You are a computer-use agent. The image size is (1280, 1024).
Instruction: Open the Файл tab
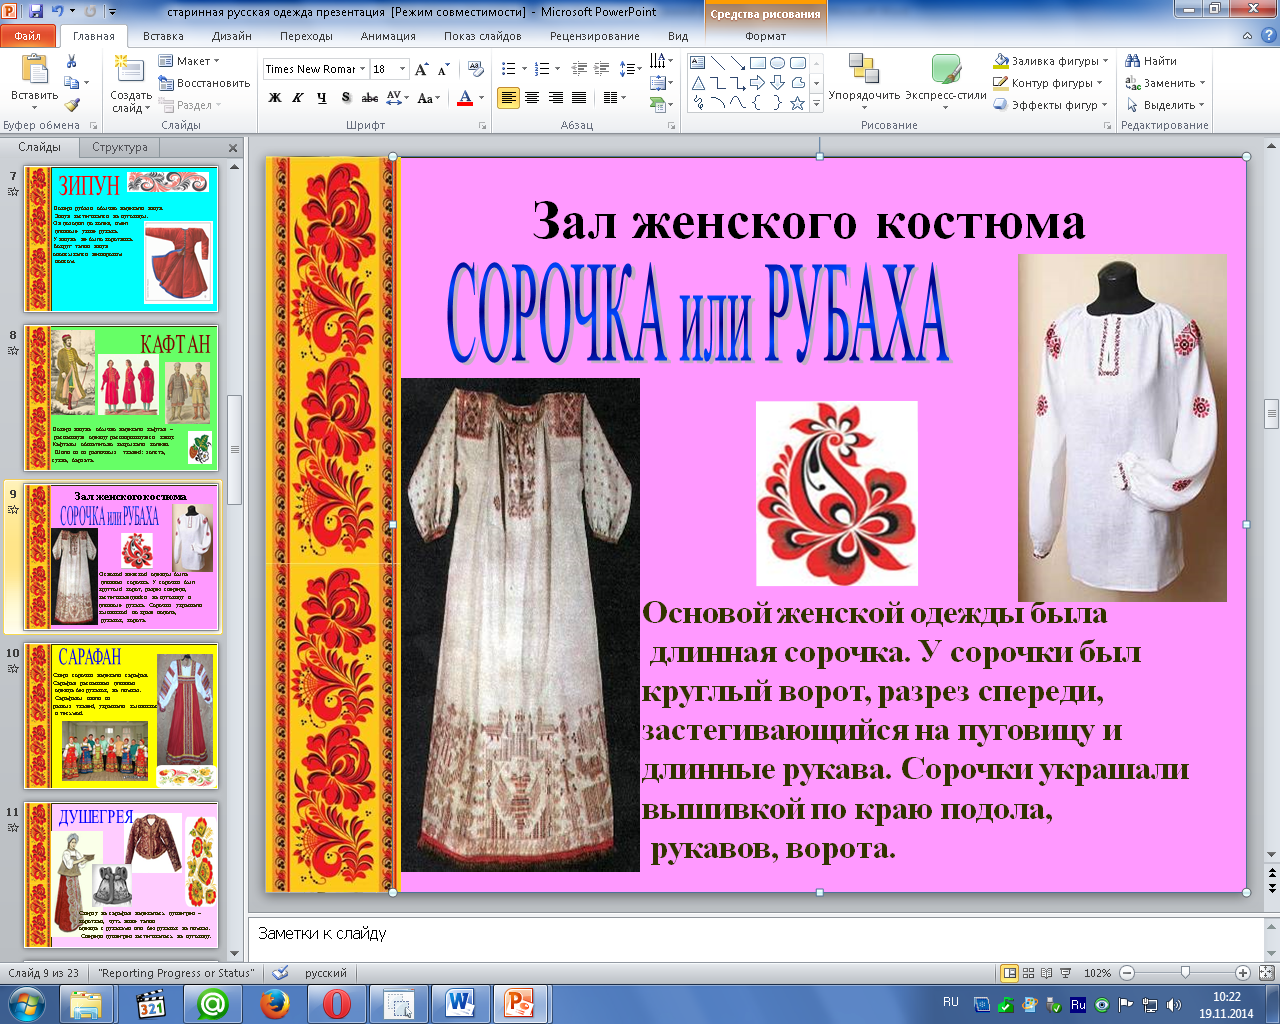(28, 36)
